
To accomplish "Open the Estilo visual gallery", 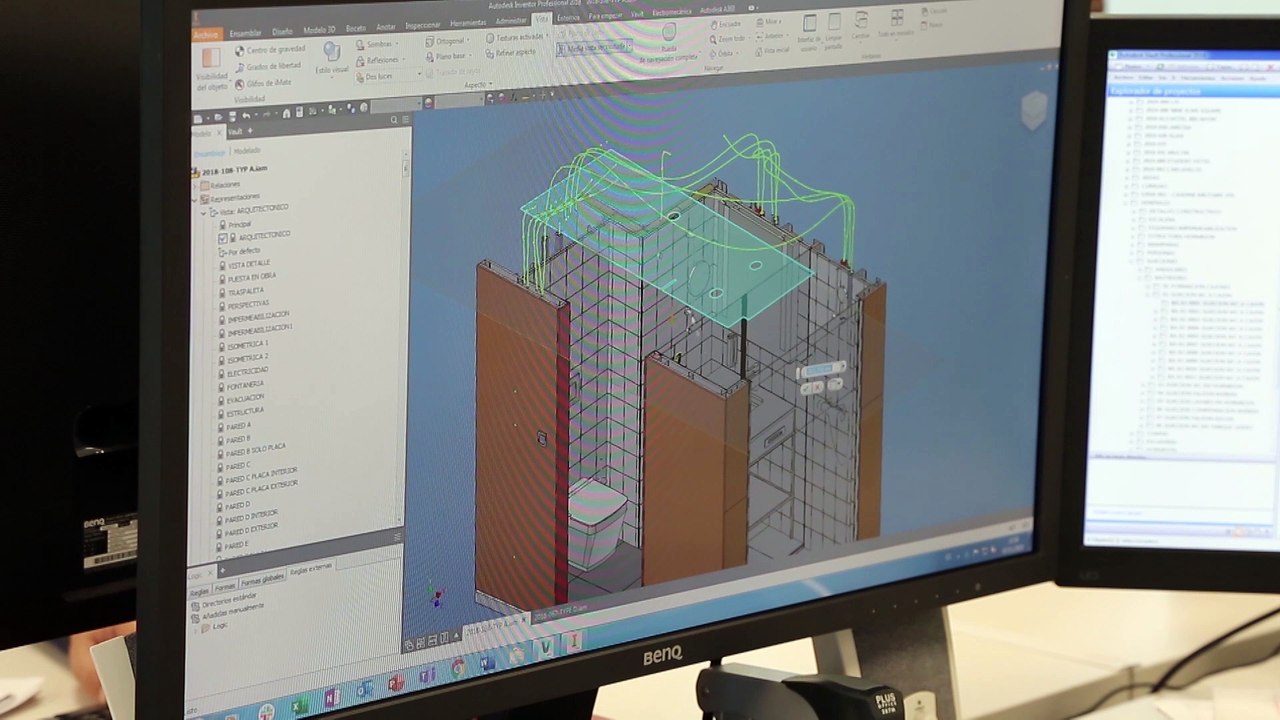I will tap(331, 57).
